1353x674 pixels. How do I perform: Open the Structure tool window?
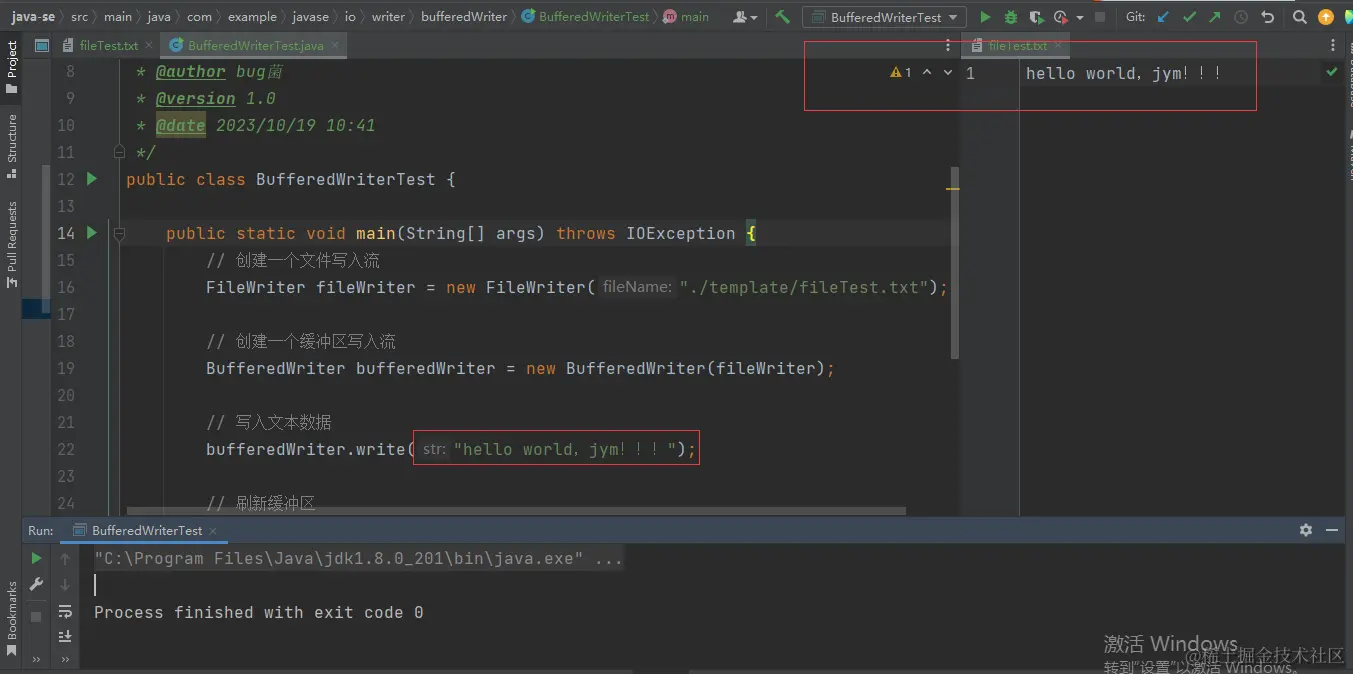click(11, 146)
